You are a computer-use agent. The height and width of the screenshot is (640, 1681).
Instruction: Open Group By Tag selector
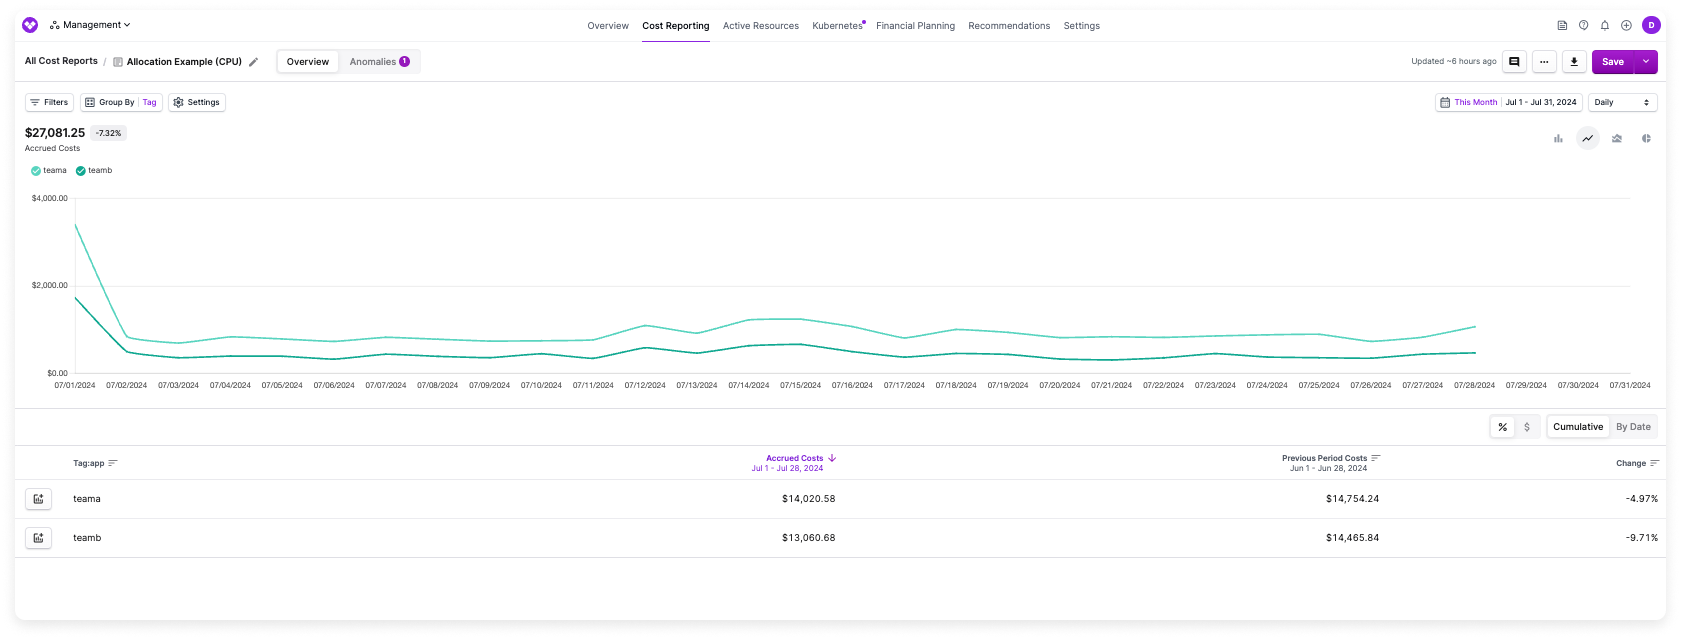[121, 102]
